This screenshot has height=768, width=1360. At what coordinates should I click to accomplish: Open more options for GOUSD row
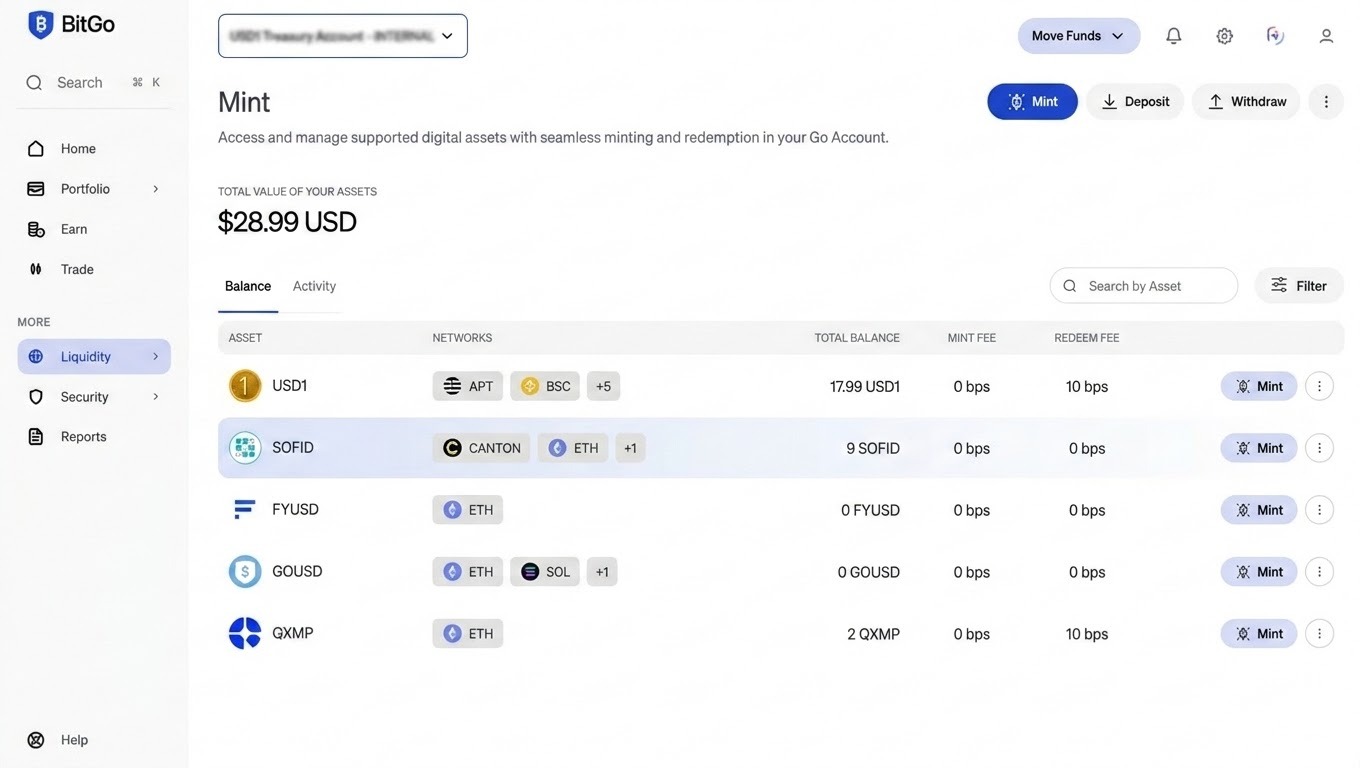[x=1320, y=572]
